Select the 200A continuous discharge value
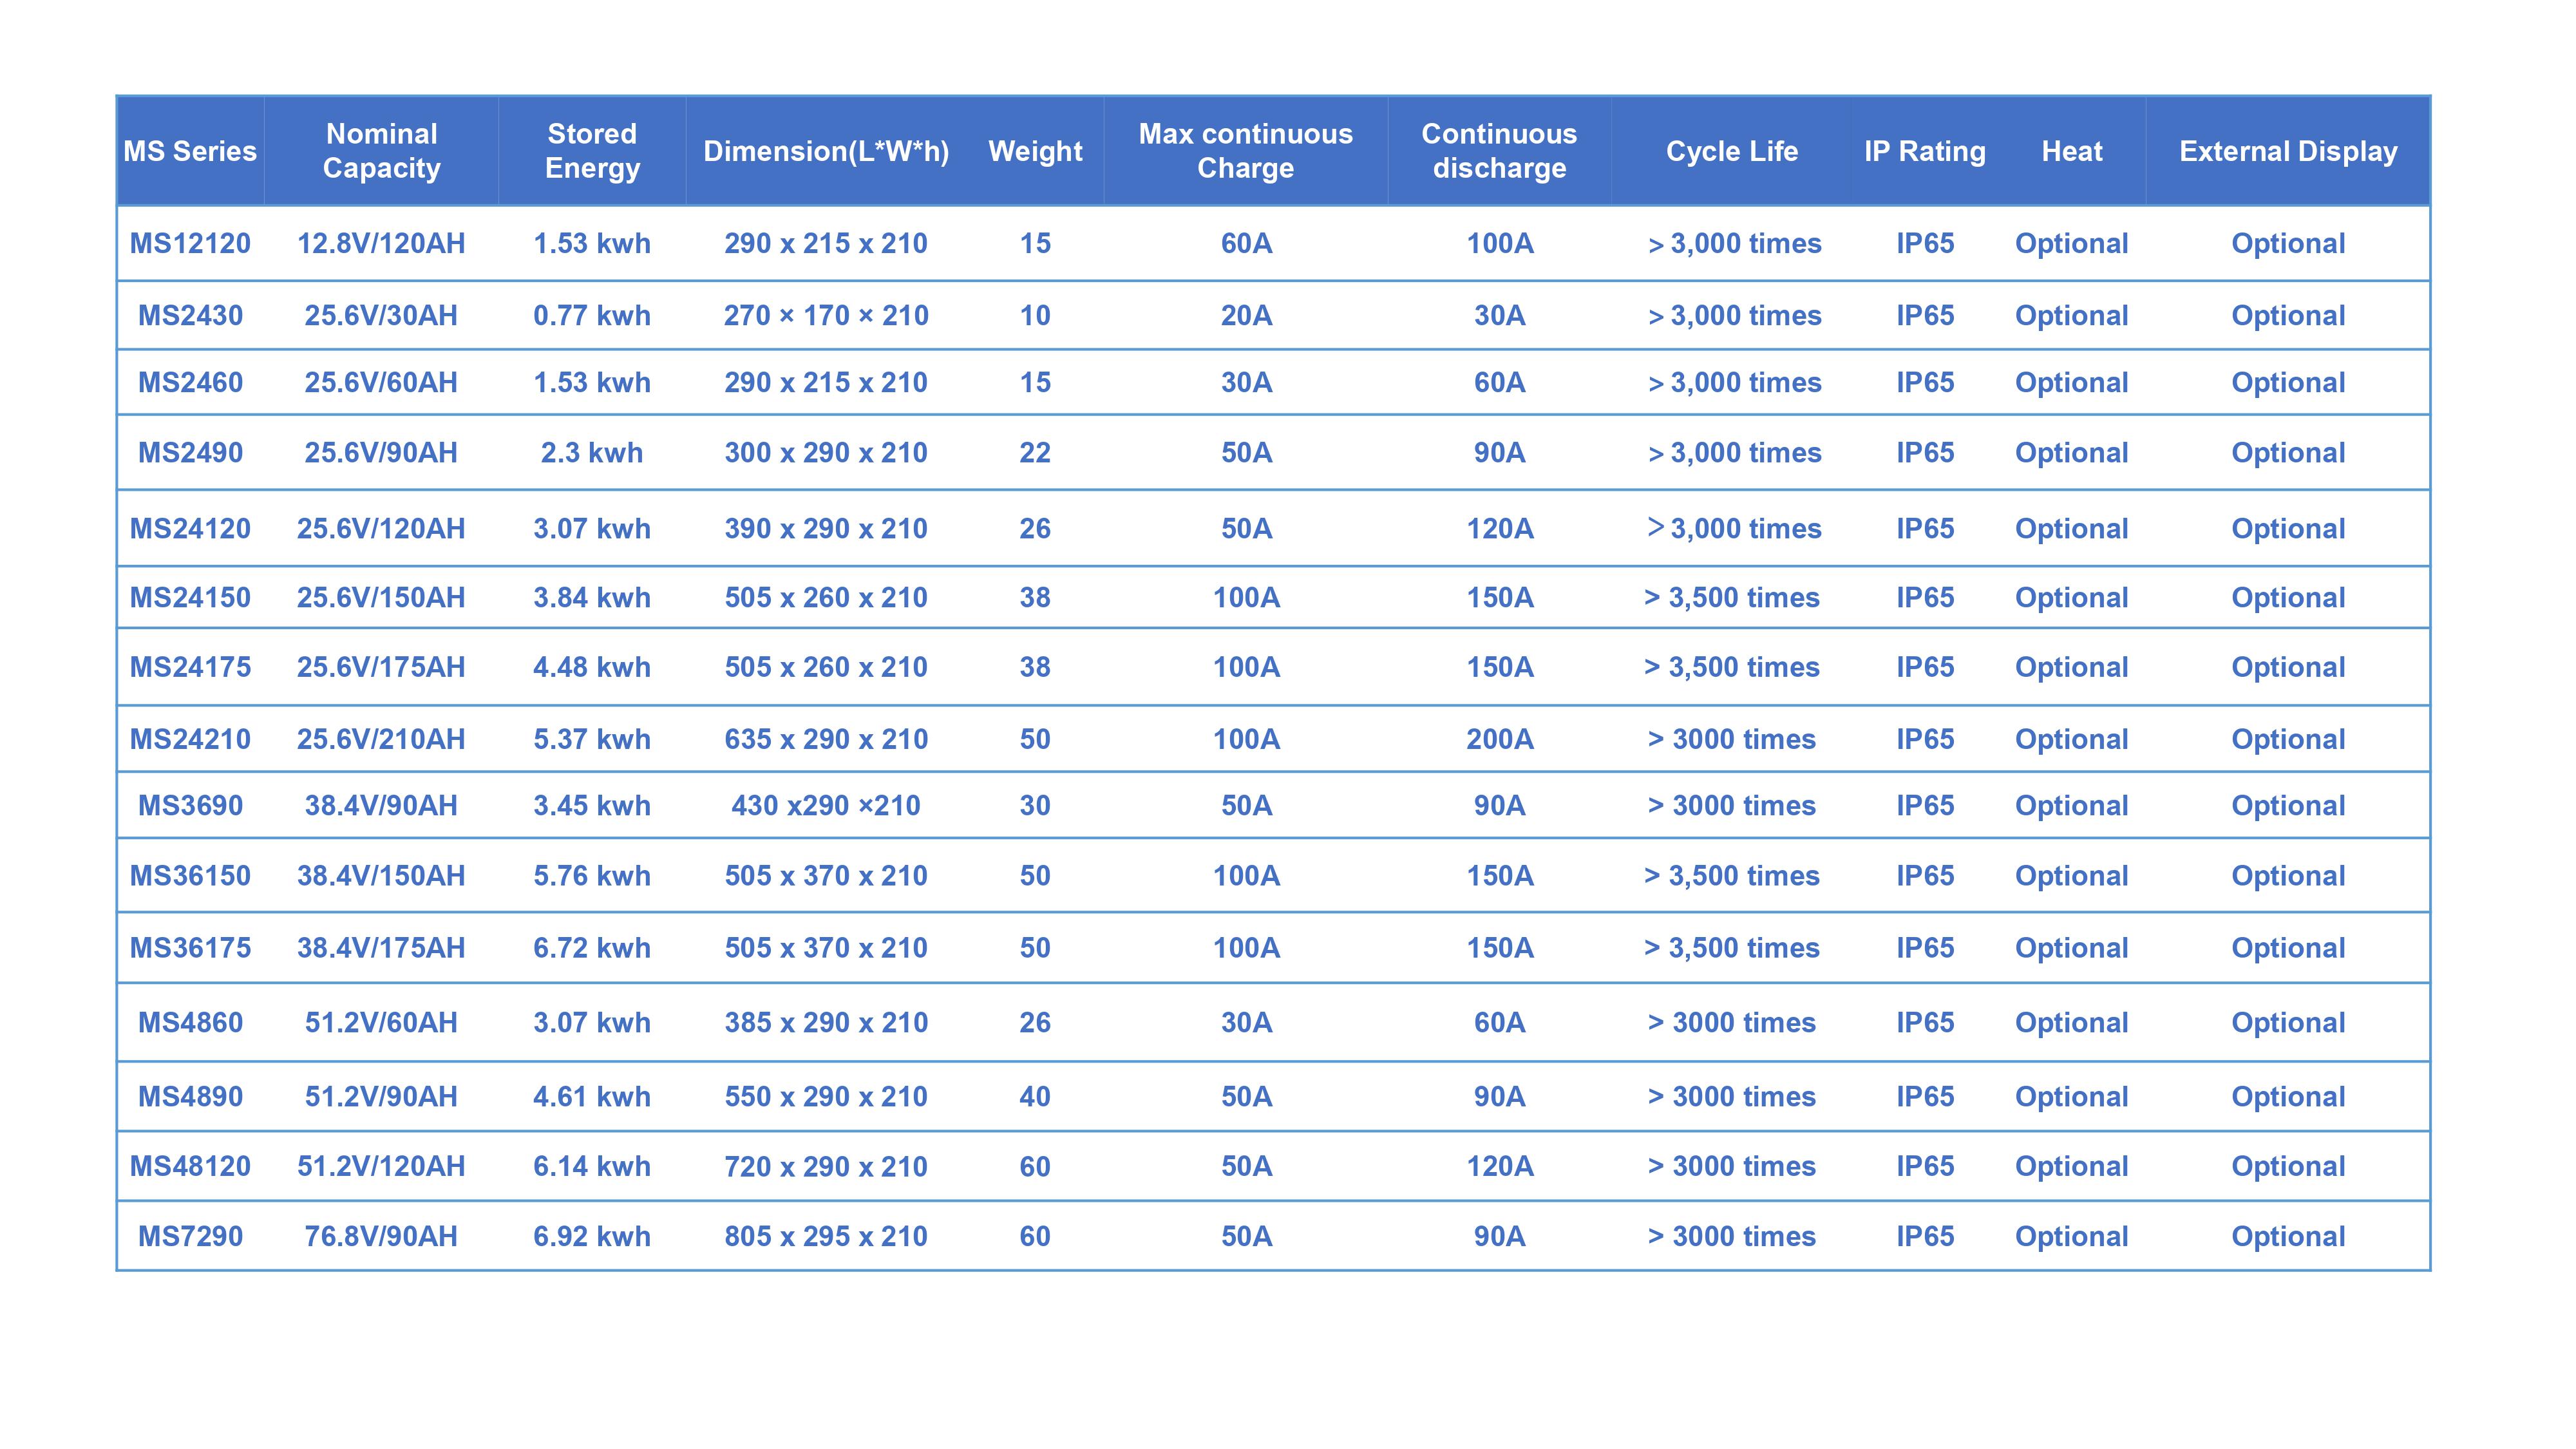The image size is (2576, 1449). point(1499,739)
